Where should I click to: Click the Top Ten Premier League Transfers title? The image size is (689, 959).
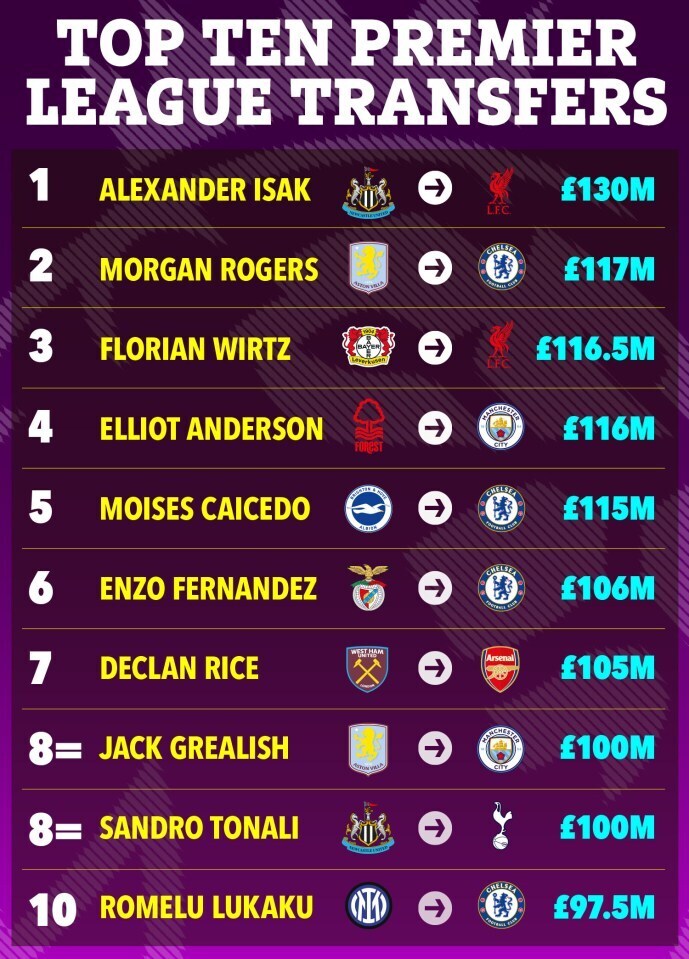[x=346, y=70]
